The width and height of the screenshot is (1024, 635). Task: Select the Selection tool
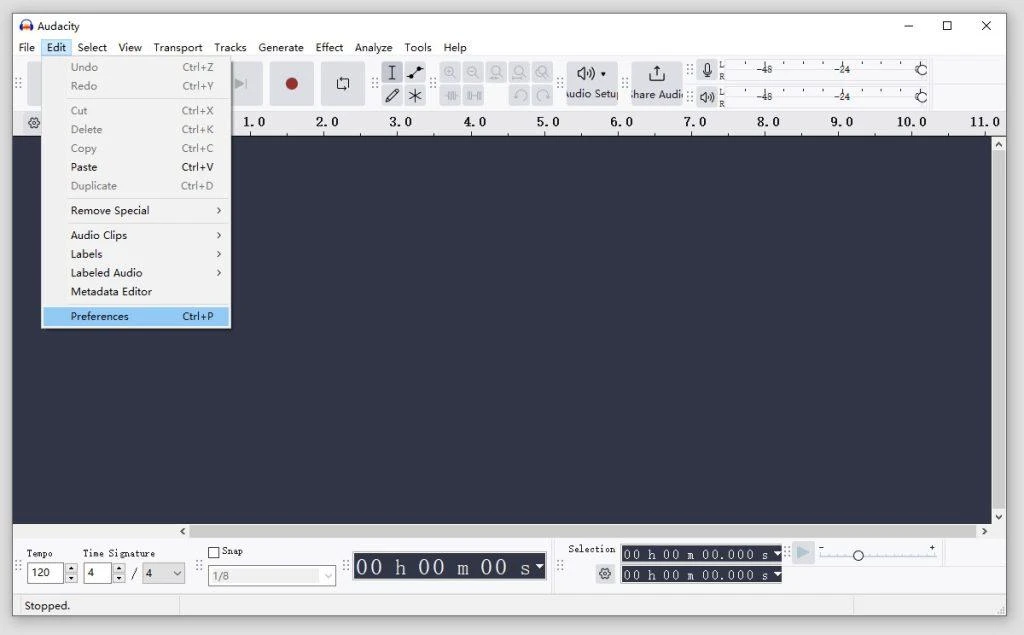tap(391, 72)
